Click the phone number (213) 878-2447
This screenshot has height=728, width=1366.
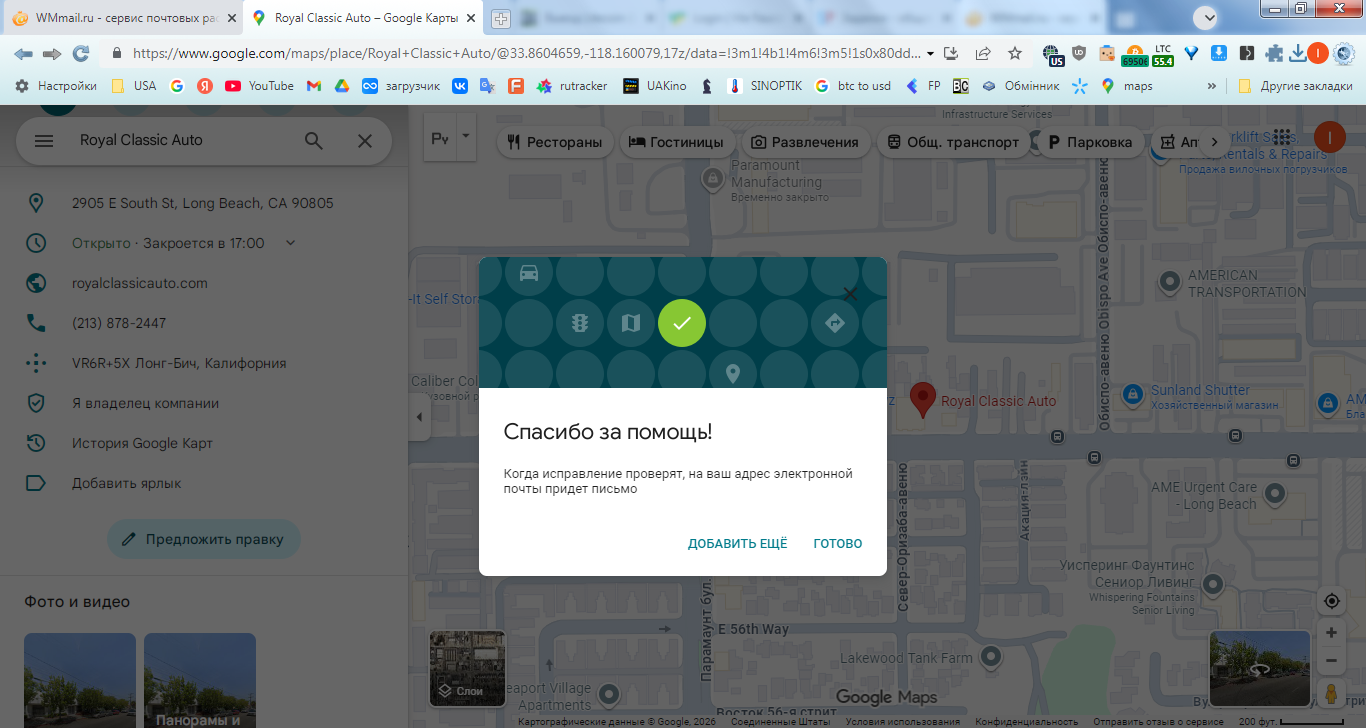pyautogui.click(x=119, y=323)
